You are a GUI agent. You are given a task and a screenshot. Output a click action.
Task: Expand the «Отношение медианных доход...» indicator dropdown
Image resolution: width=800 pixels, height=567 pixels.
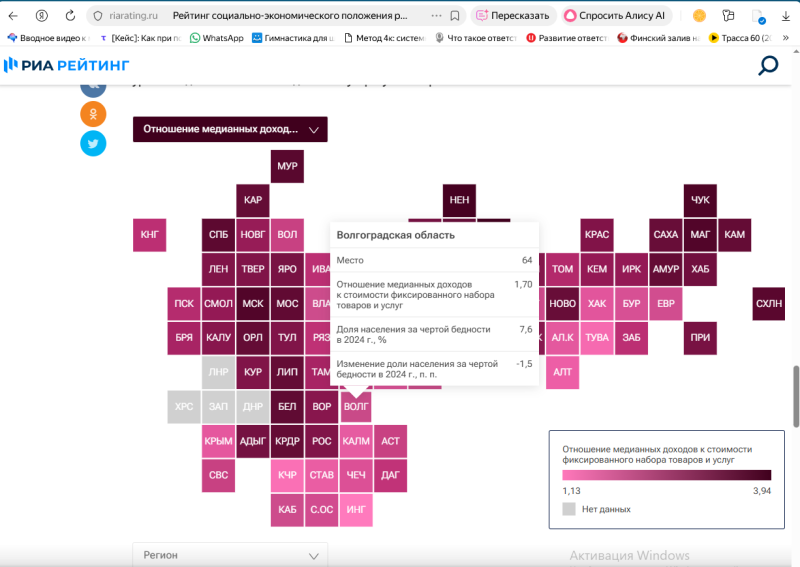tap(230, 130)
